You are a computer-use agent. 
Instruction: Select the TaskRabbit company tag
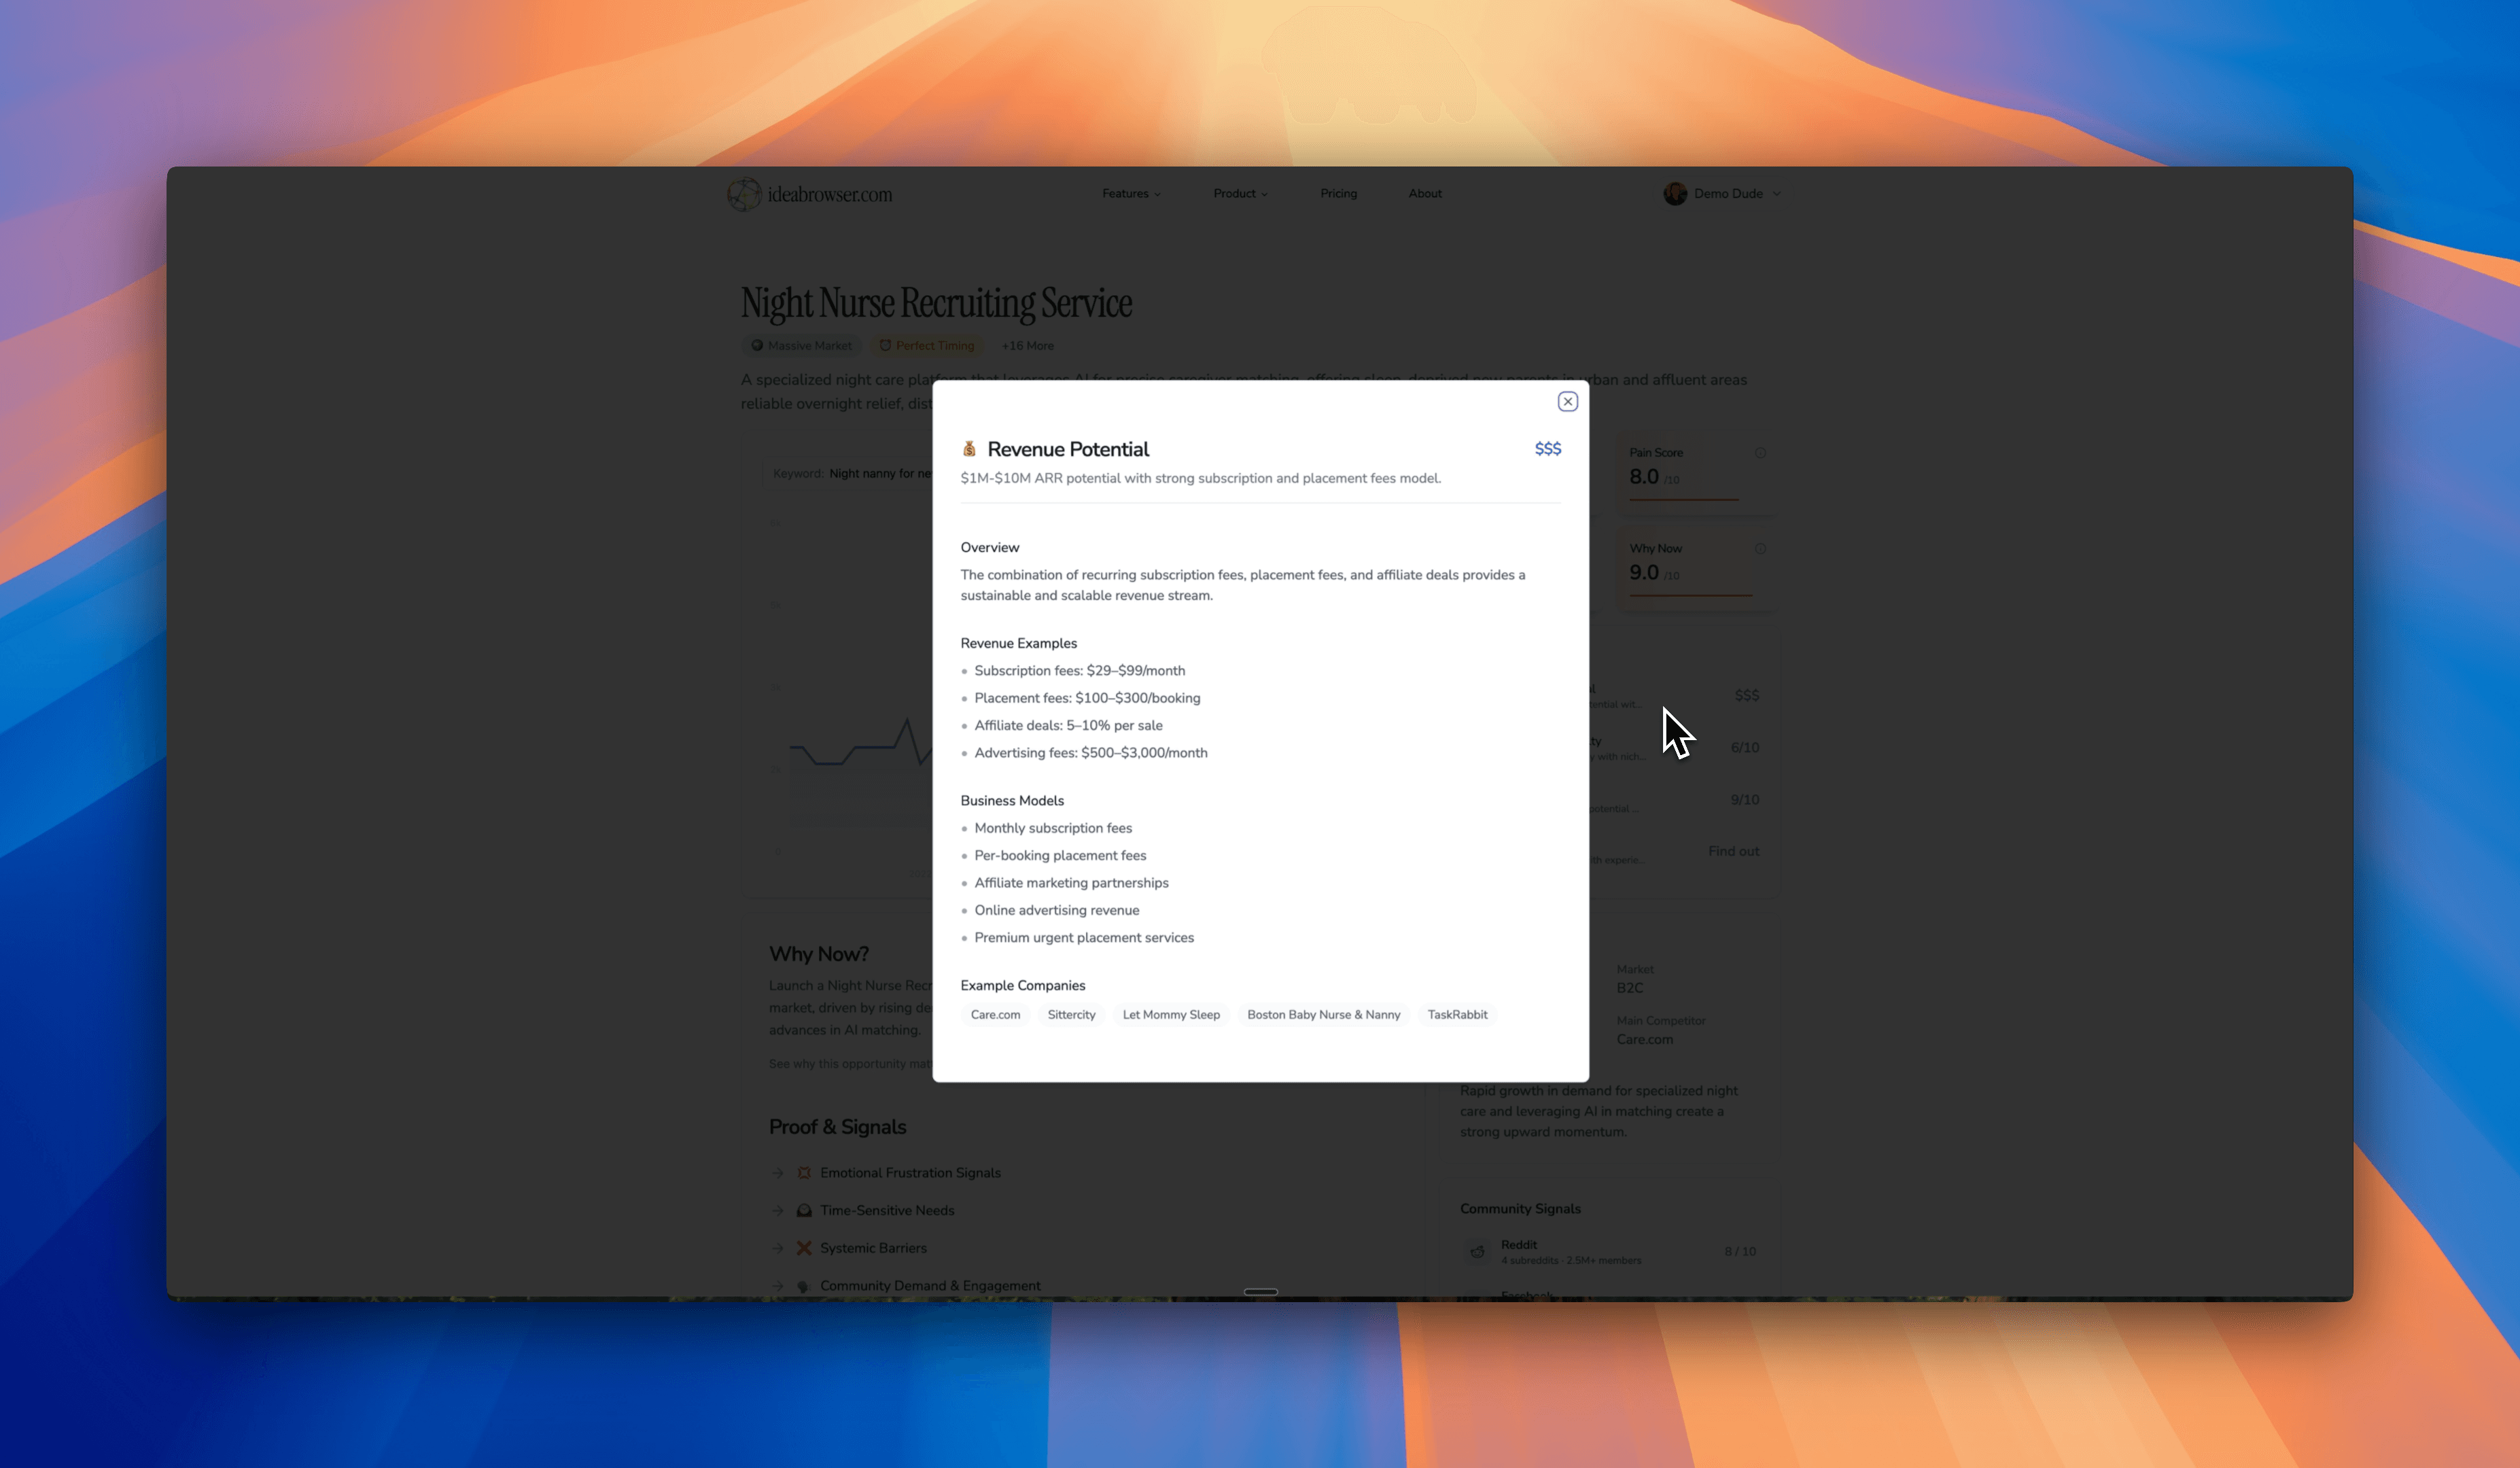1457,1014
